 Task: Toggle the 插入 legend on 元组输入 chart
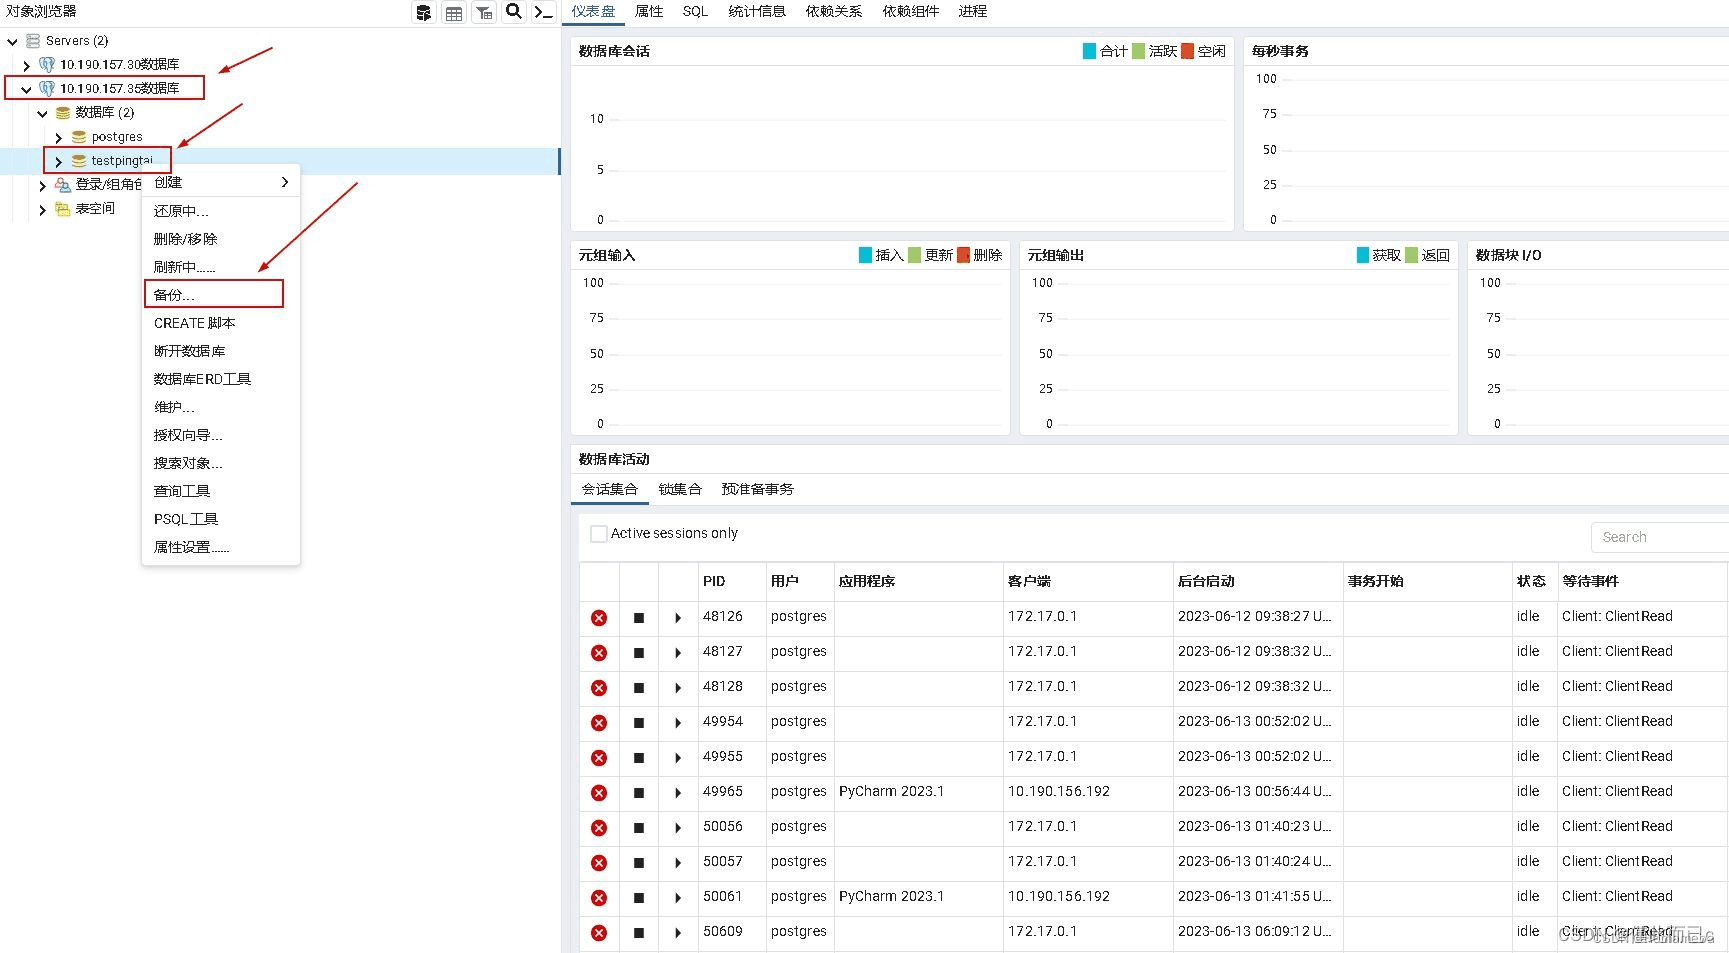pos(864,255)
